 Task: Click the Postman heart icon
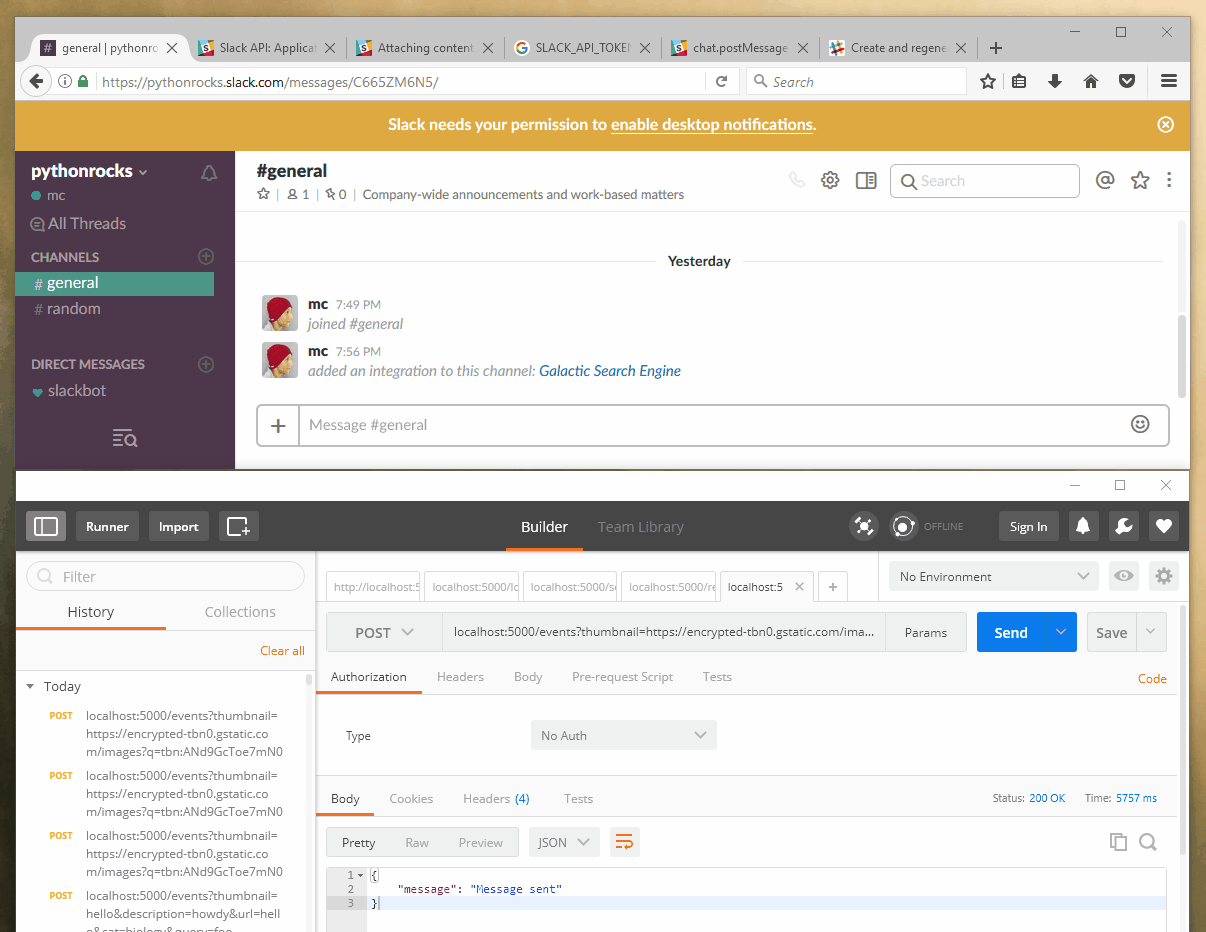coord(1163,526)
